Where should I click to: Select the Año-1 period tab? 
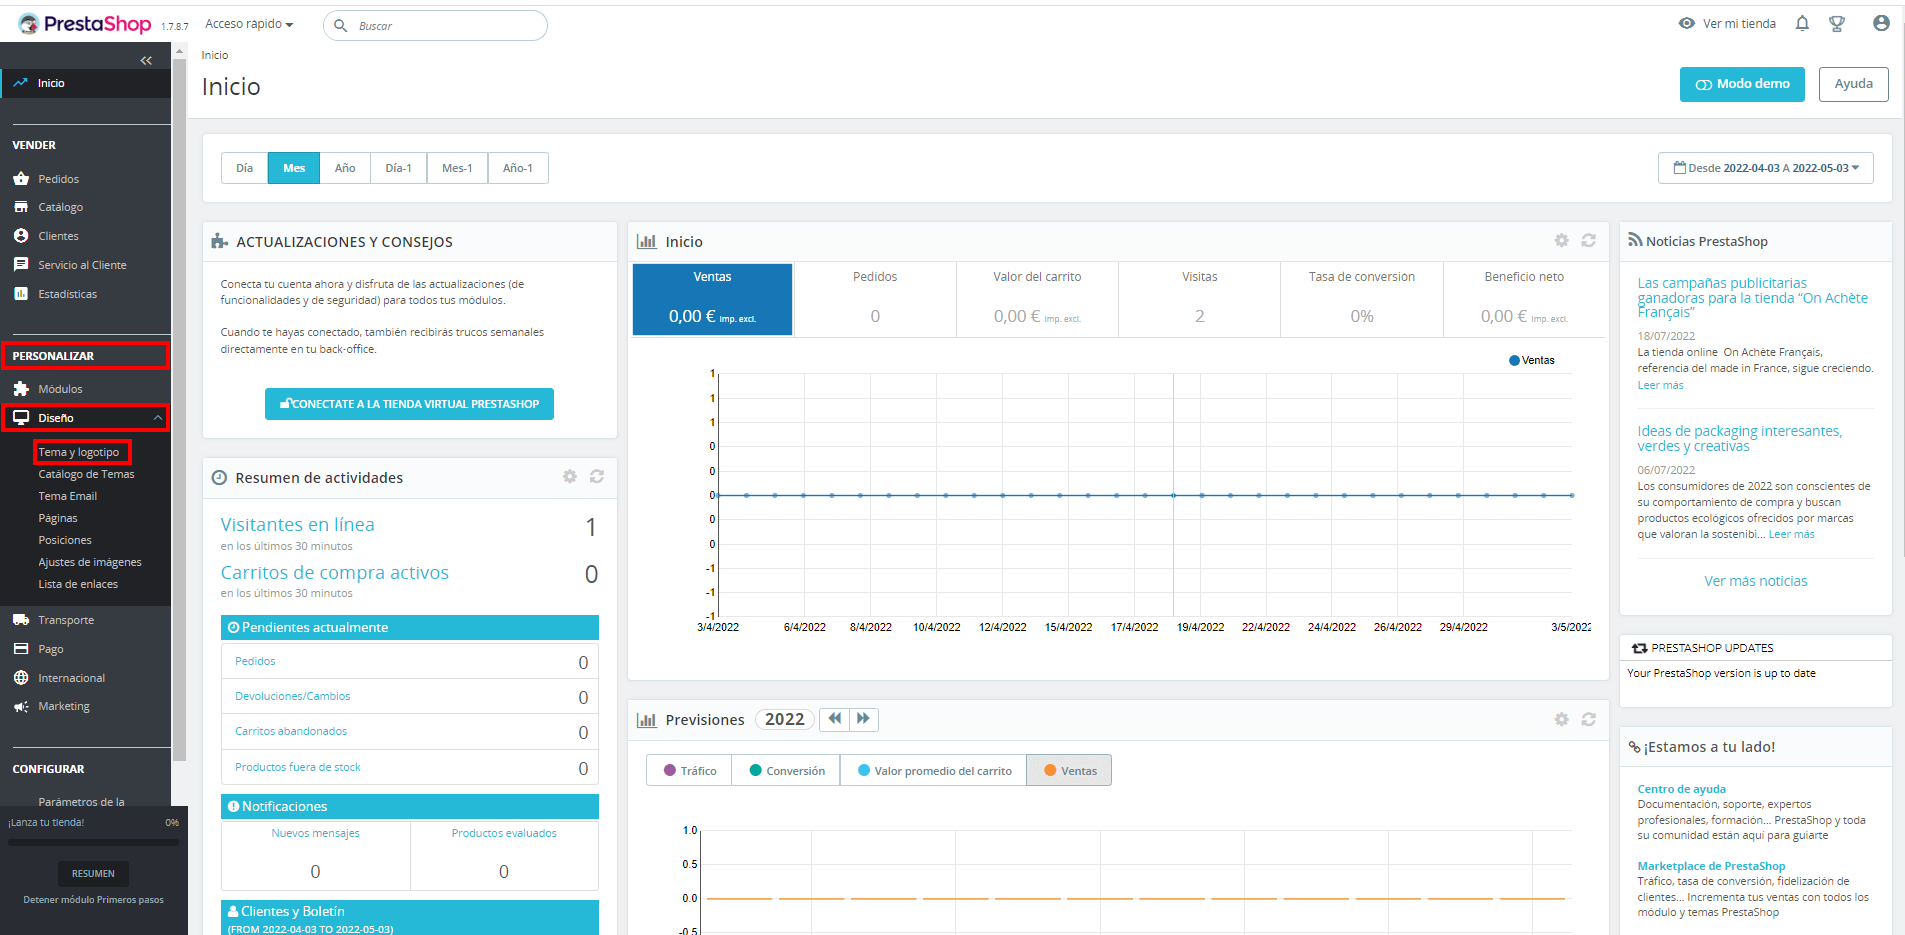pyautogui.click(x=518, y=168)
